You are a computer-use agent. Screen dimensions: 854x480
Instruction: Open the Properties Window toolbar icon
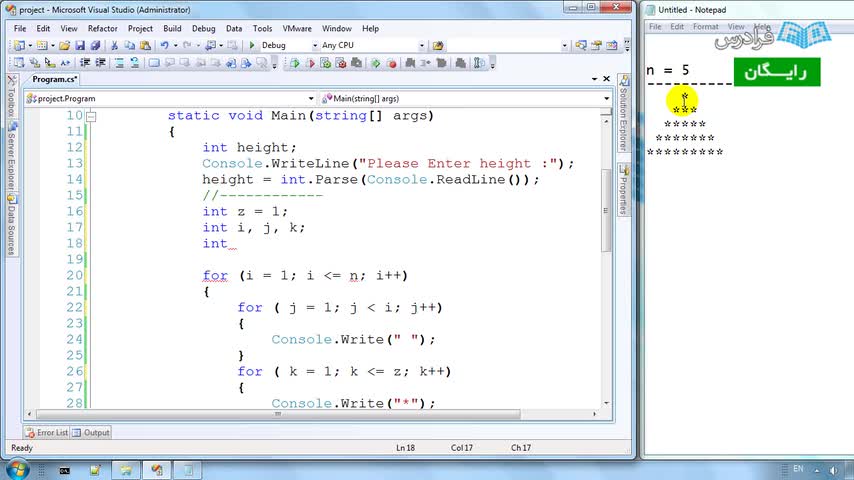[596, 46]
